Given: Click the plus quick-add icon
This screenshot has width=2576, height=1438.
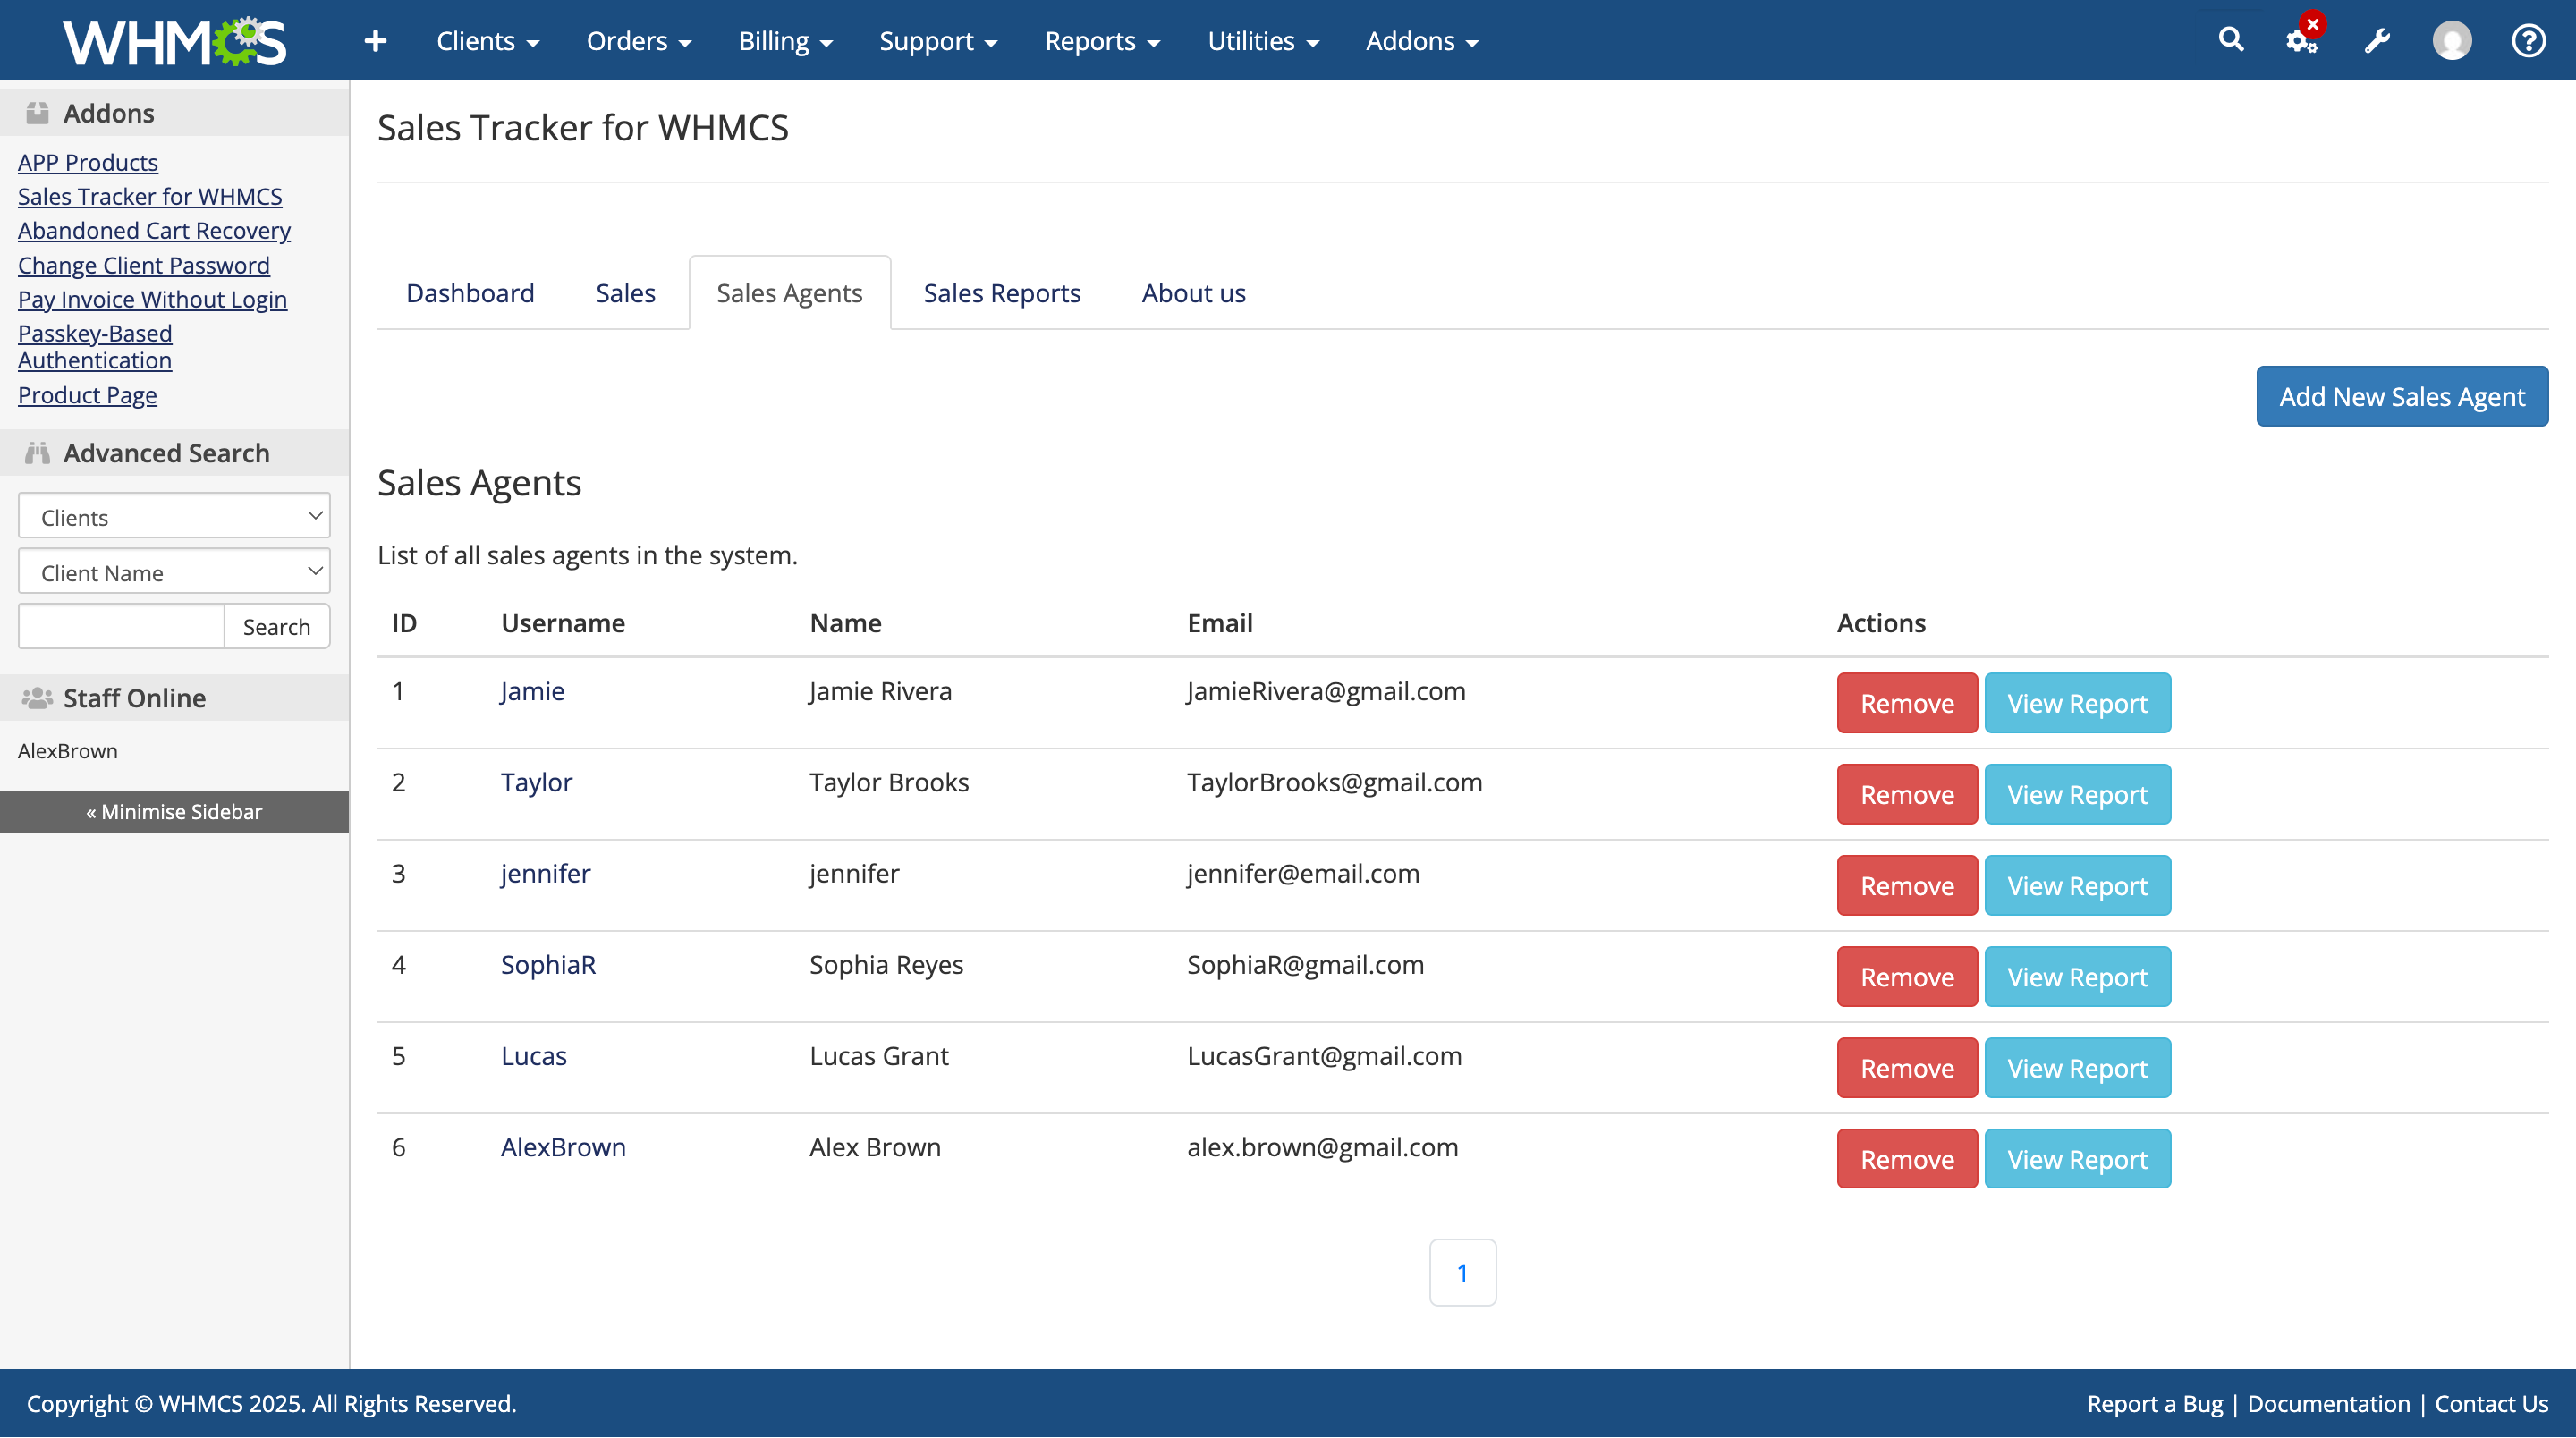Looking at the screenshot, I should pos(375,41).
